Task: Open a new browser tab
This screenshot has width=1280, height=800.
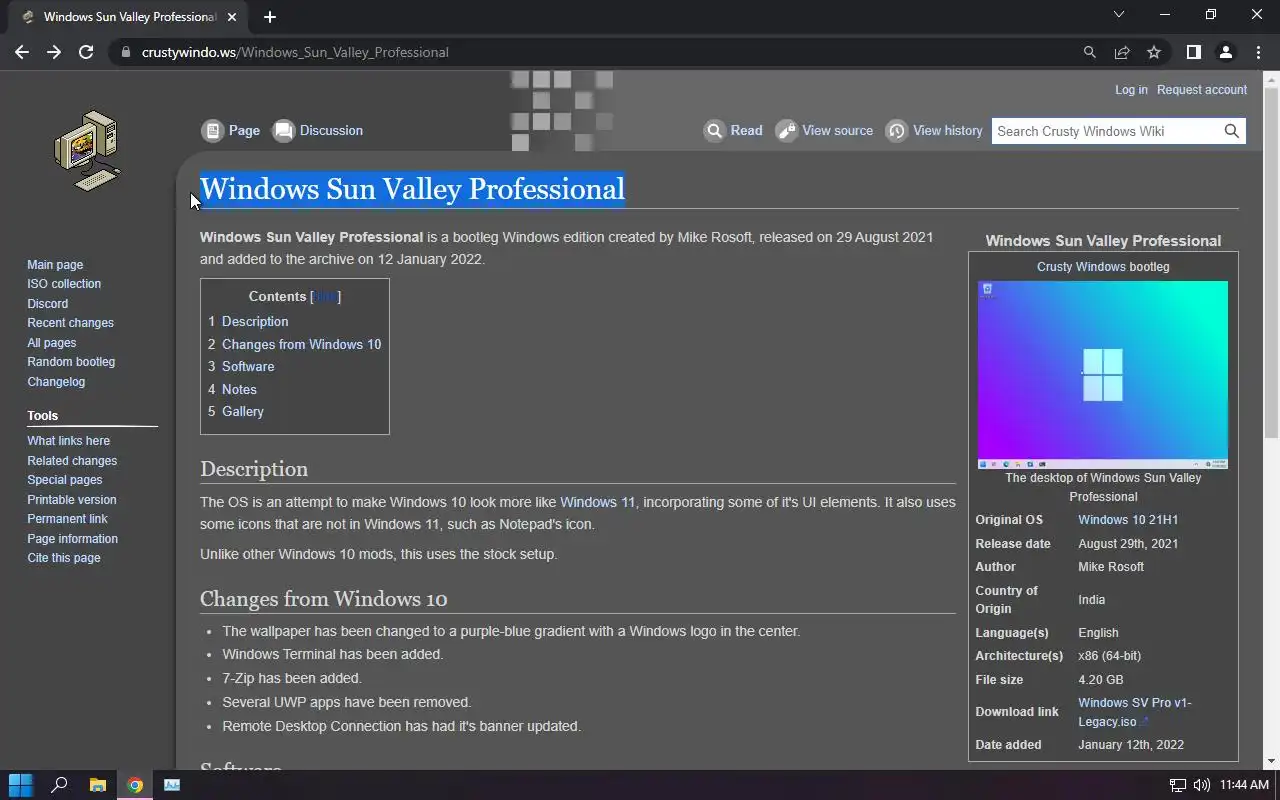Action: coord(270,16)
